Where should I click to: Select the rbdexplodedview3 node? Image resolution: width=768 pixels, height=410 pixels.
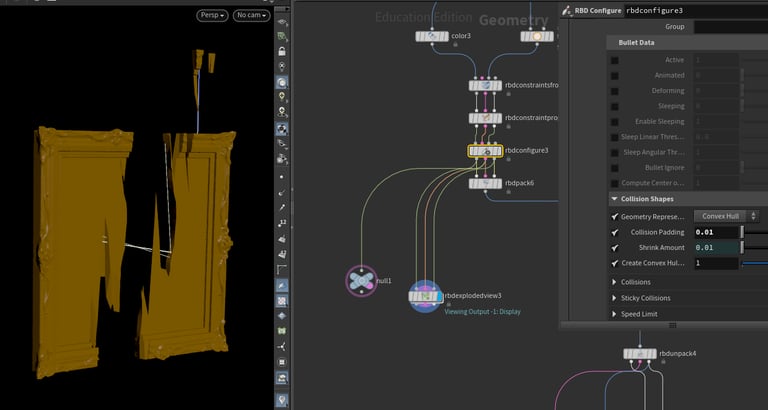pyautogui.click(x=425, y=296)
